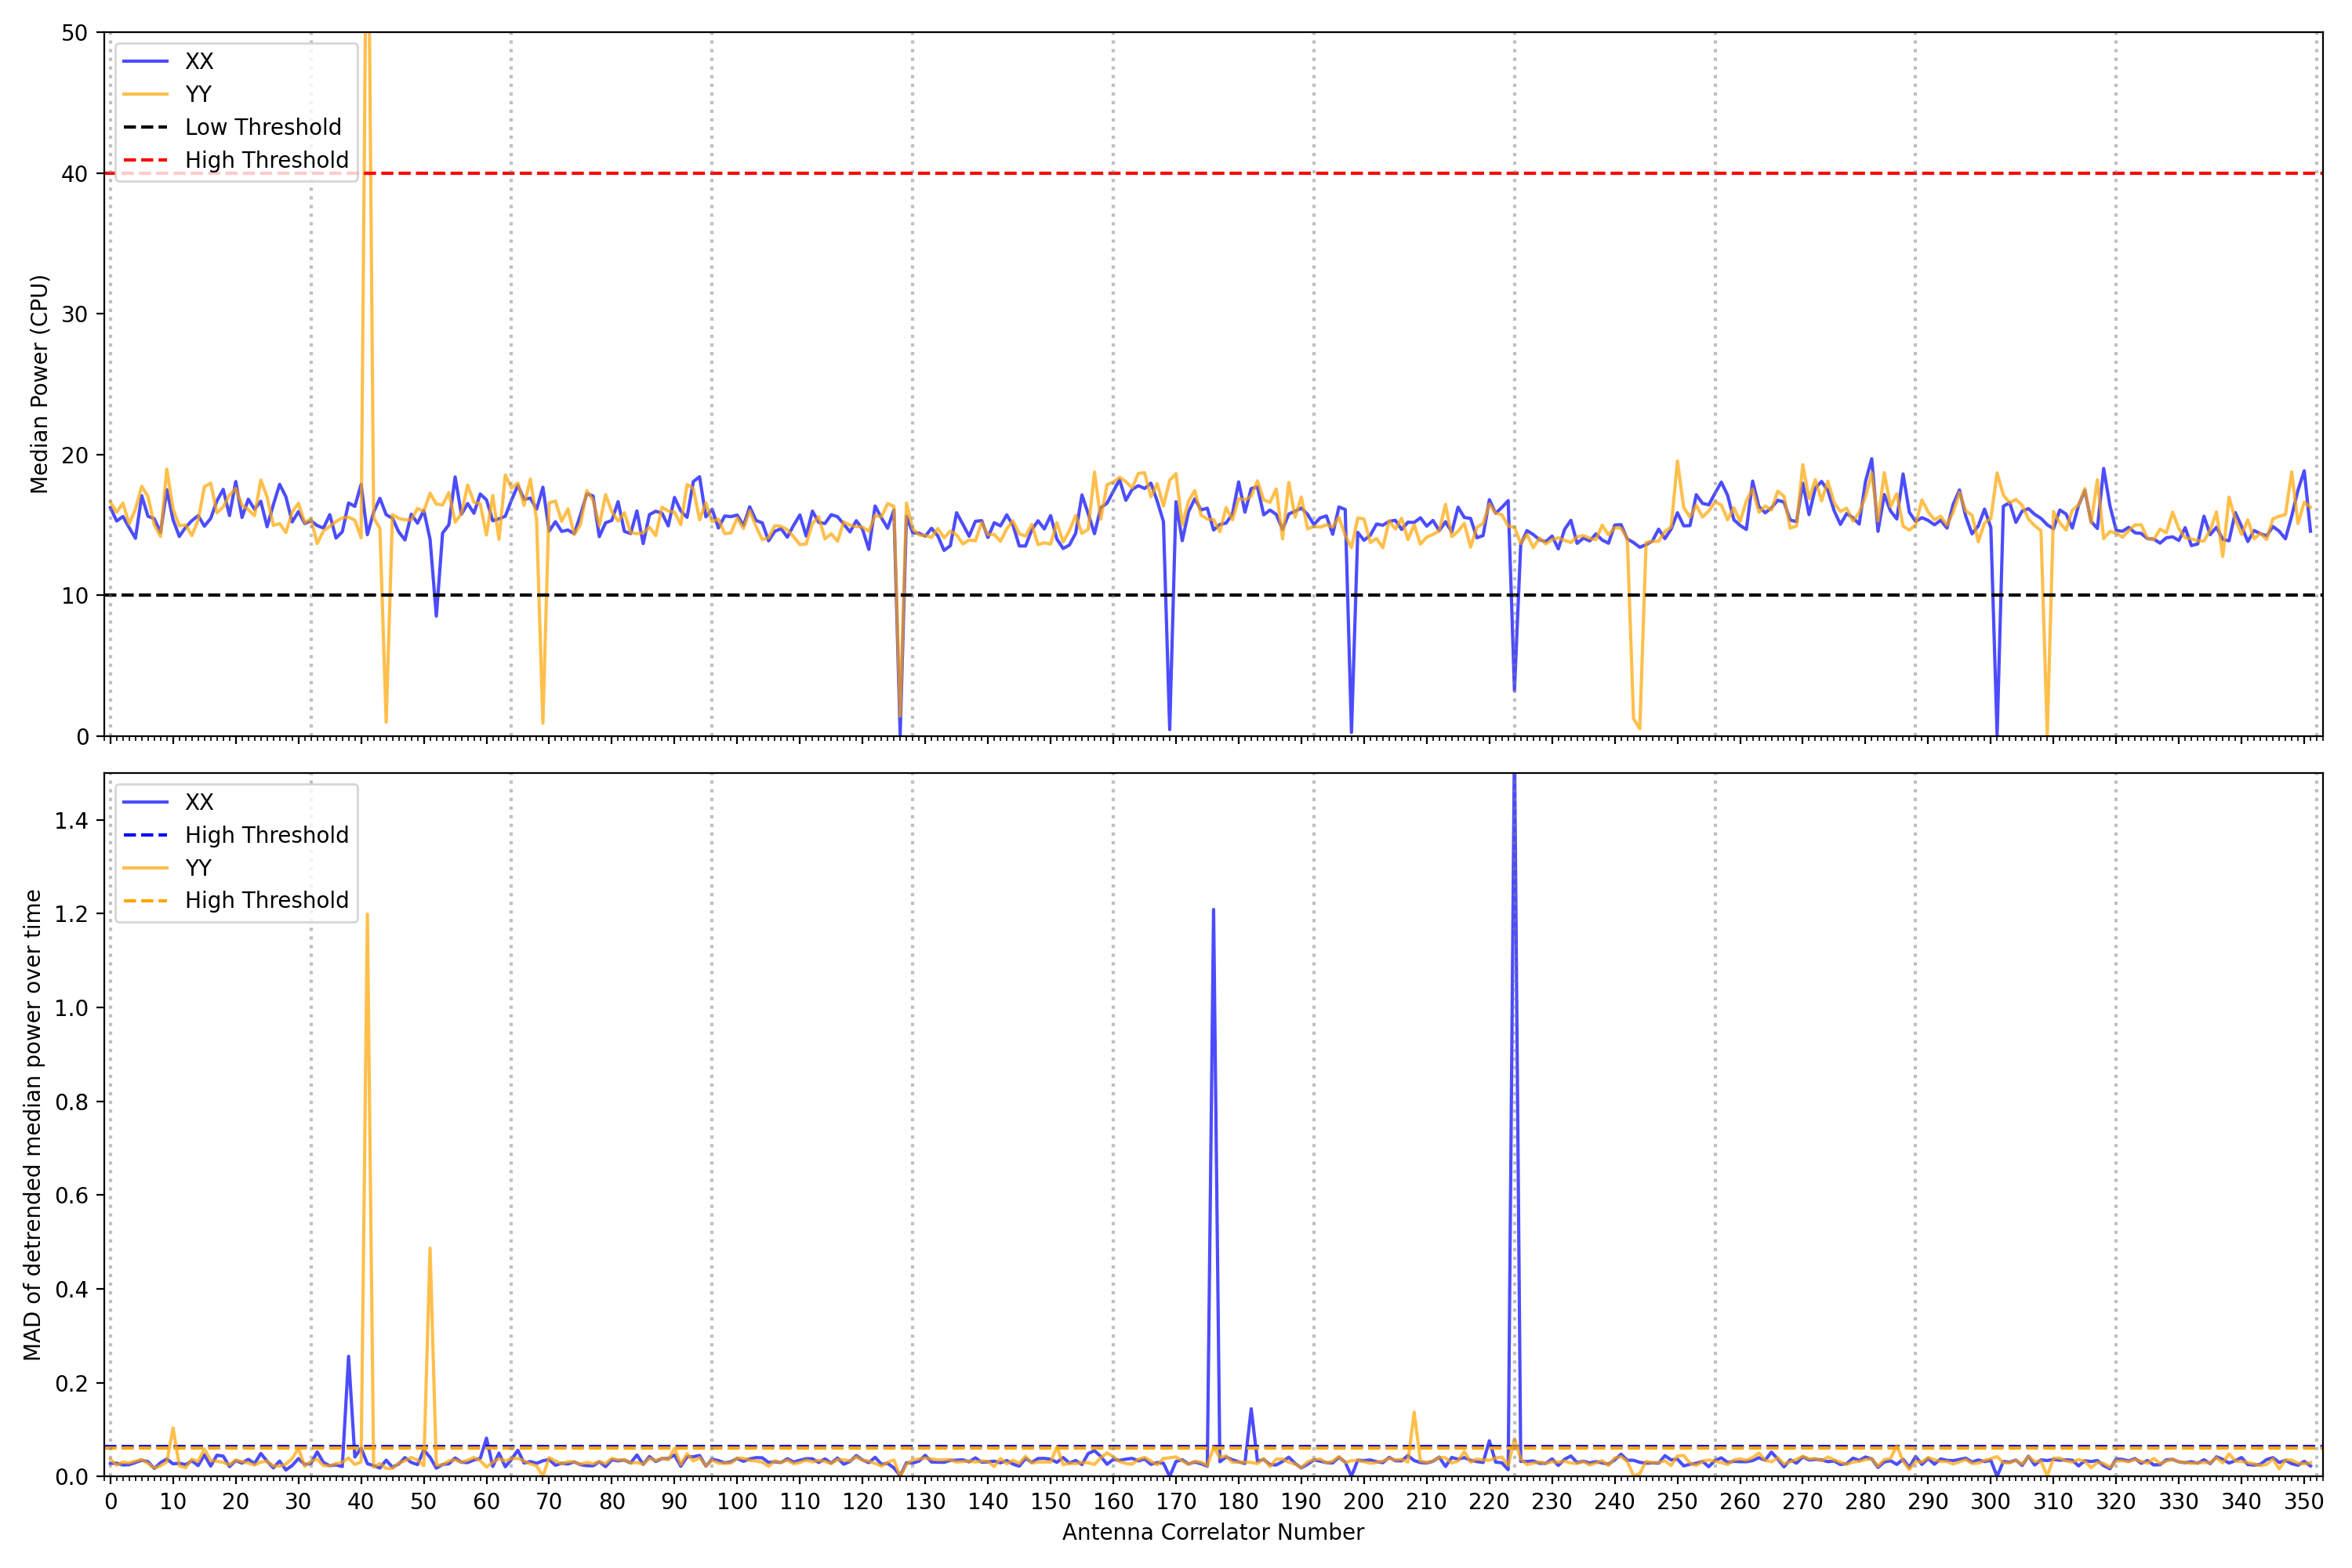
Task: Click the MAD of detrended median power label
Action: [x=32, y=1125]
